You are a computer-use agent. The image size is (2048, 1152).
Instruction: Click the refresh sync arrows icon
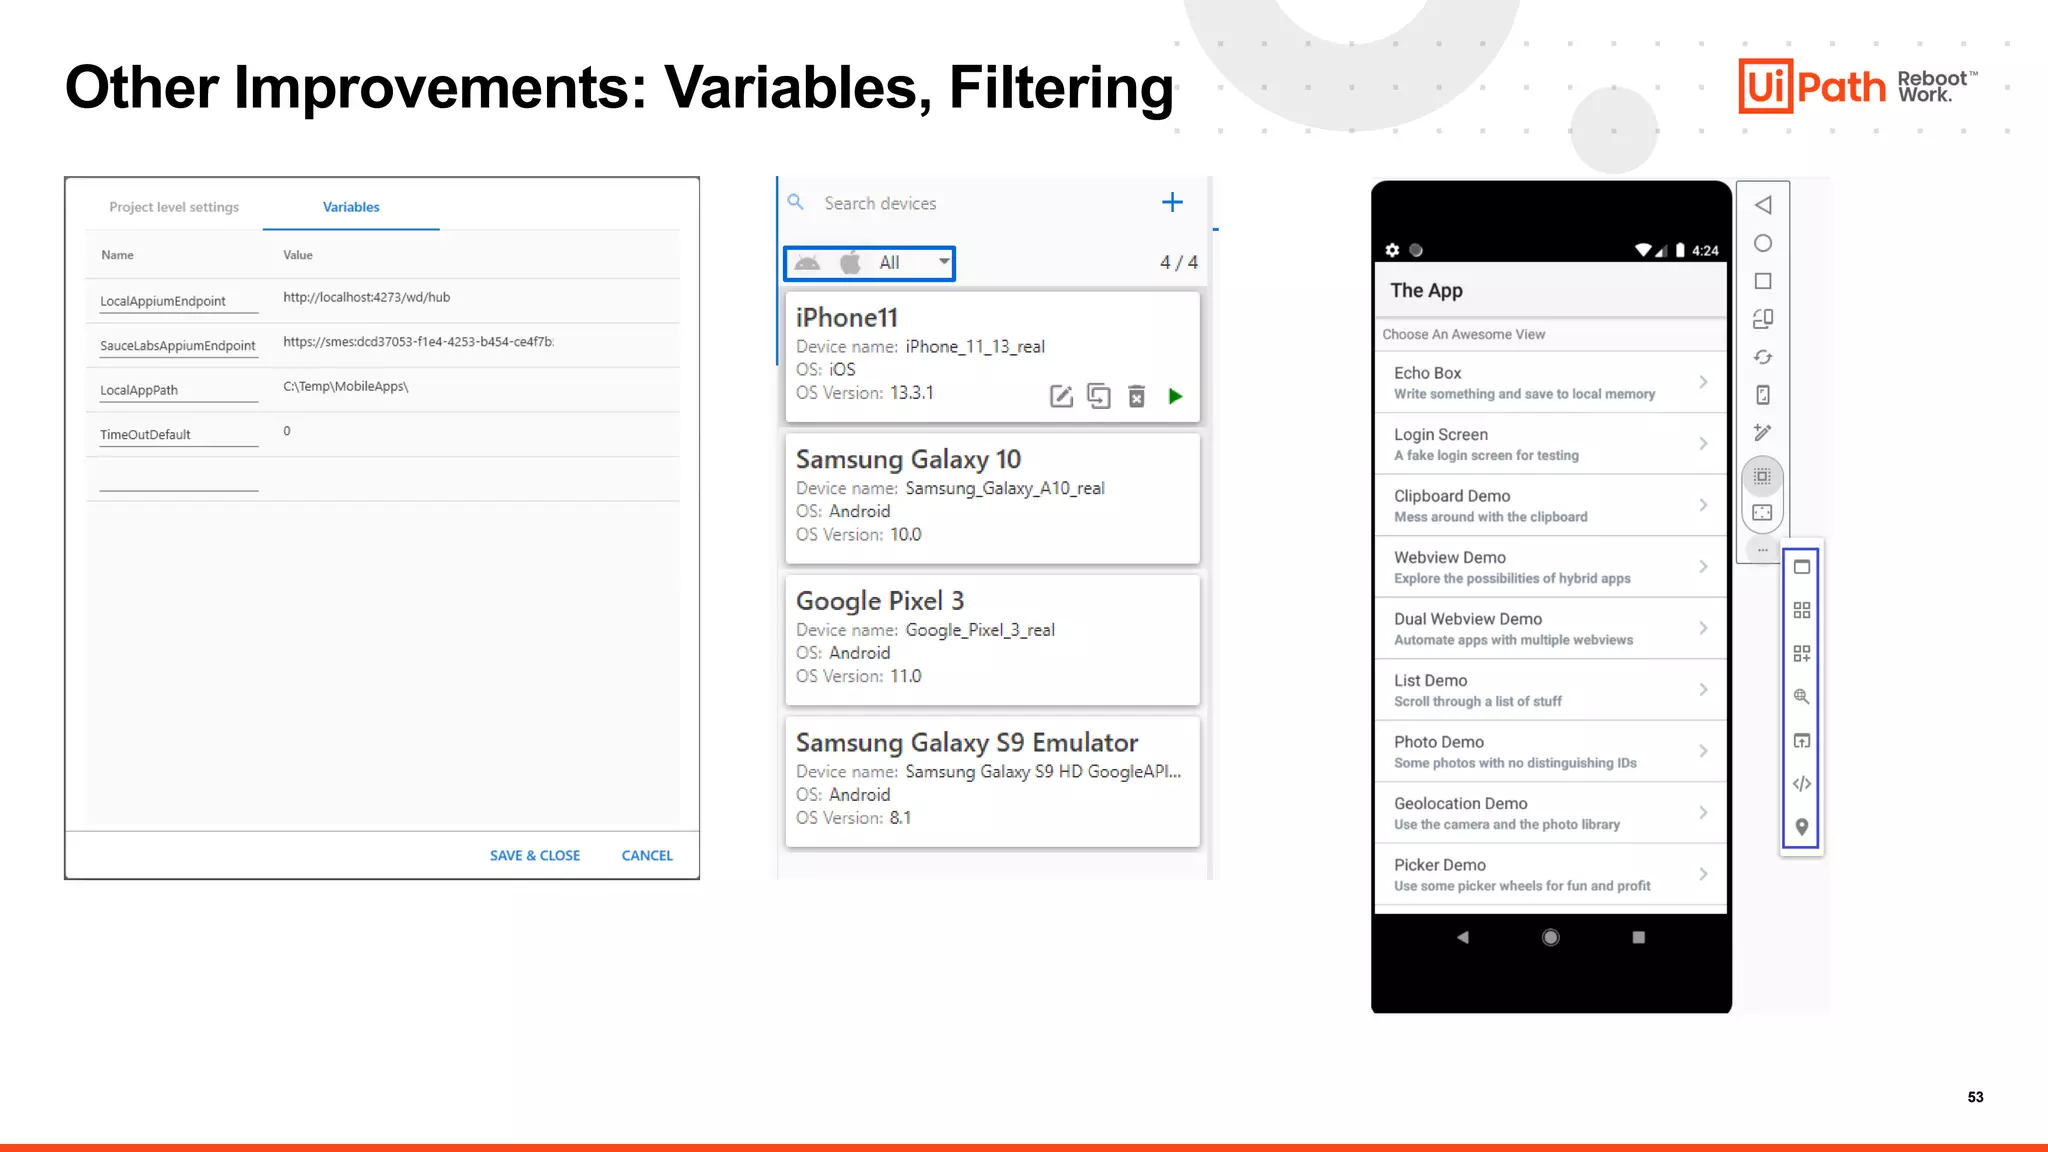[x=1763, y=357]
